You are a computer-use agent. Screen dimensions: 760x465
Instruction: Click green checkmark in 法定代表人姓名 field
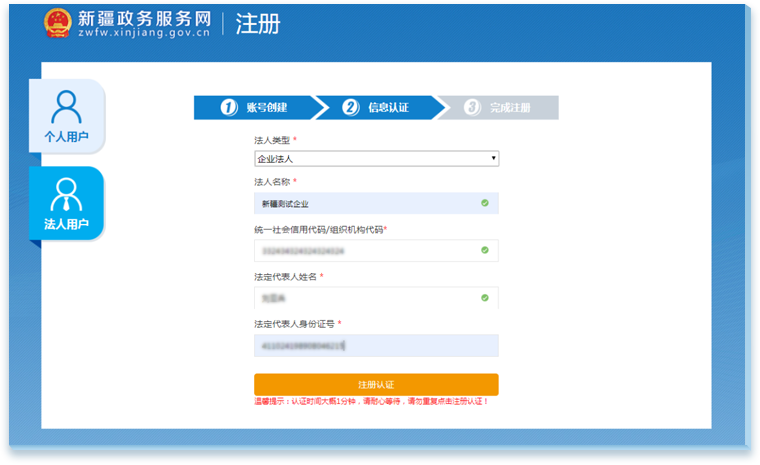(484, 297)
